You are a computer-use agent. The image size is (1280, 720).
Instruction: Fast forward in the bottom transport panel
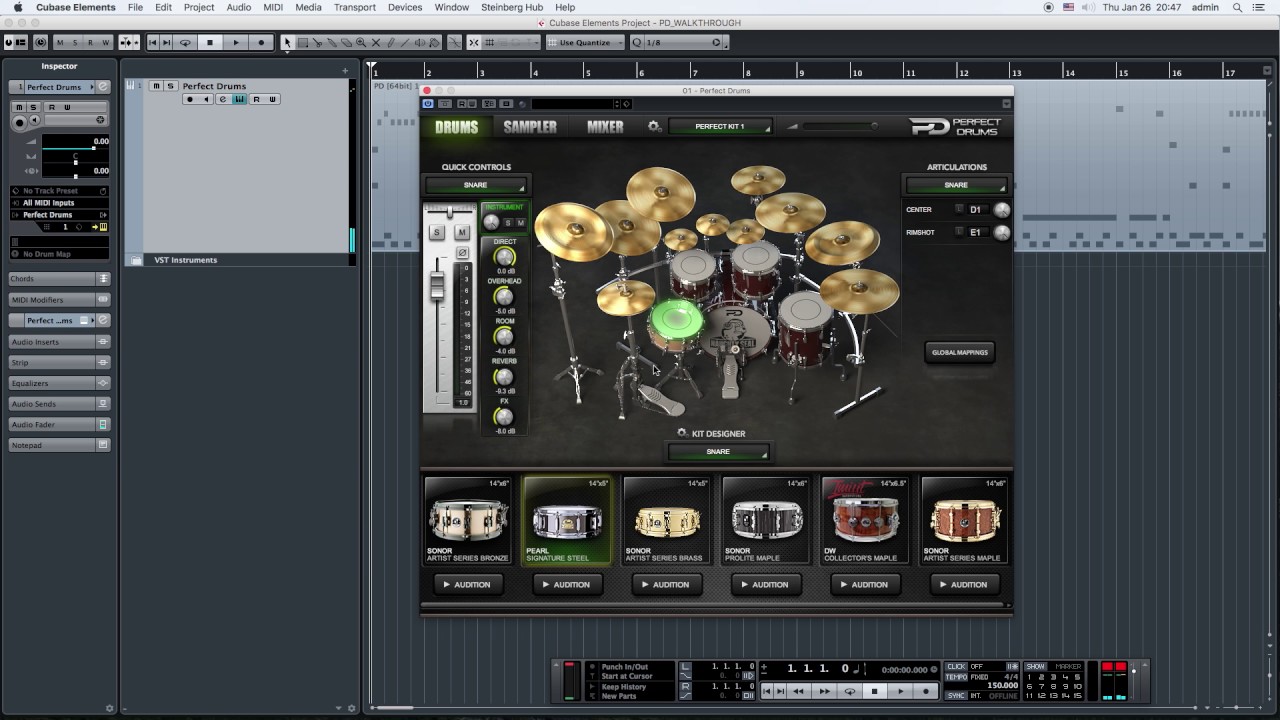pos(824,691)
